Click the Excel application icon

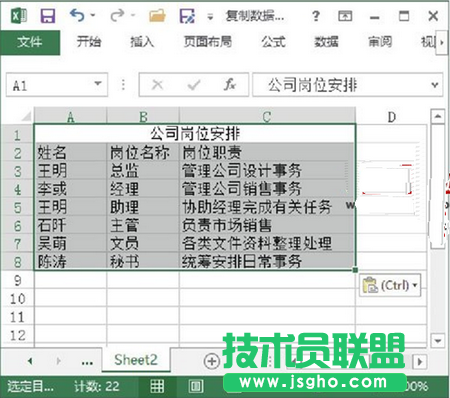coord(18,16)
